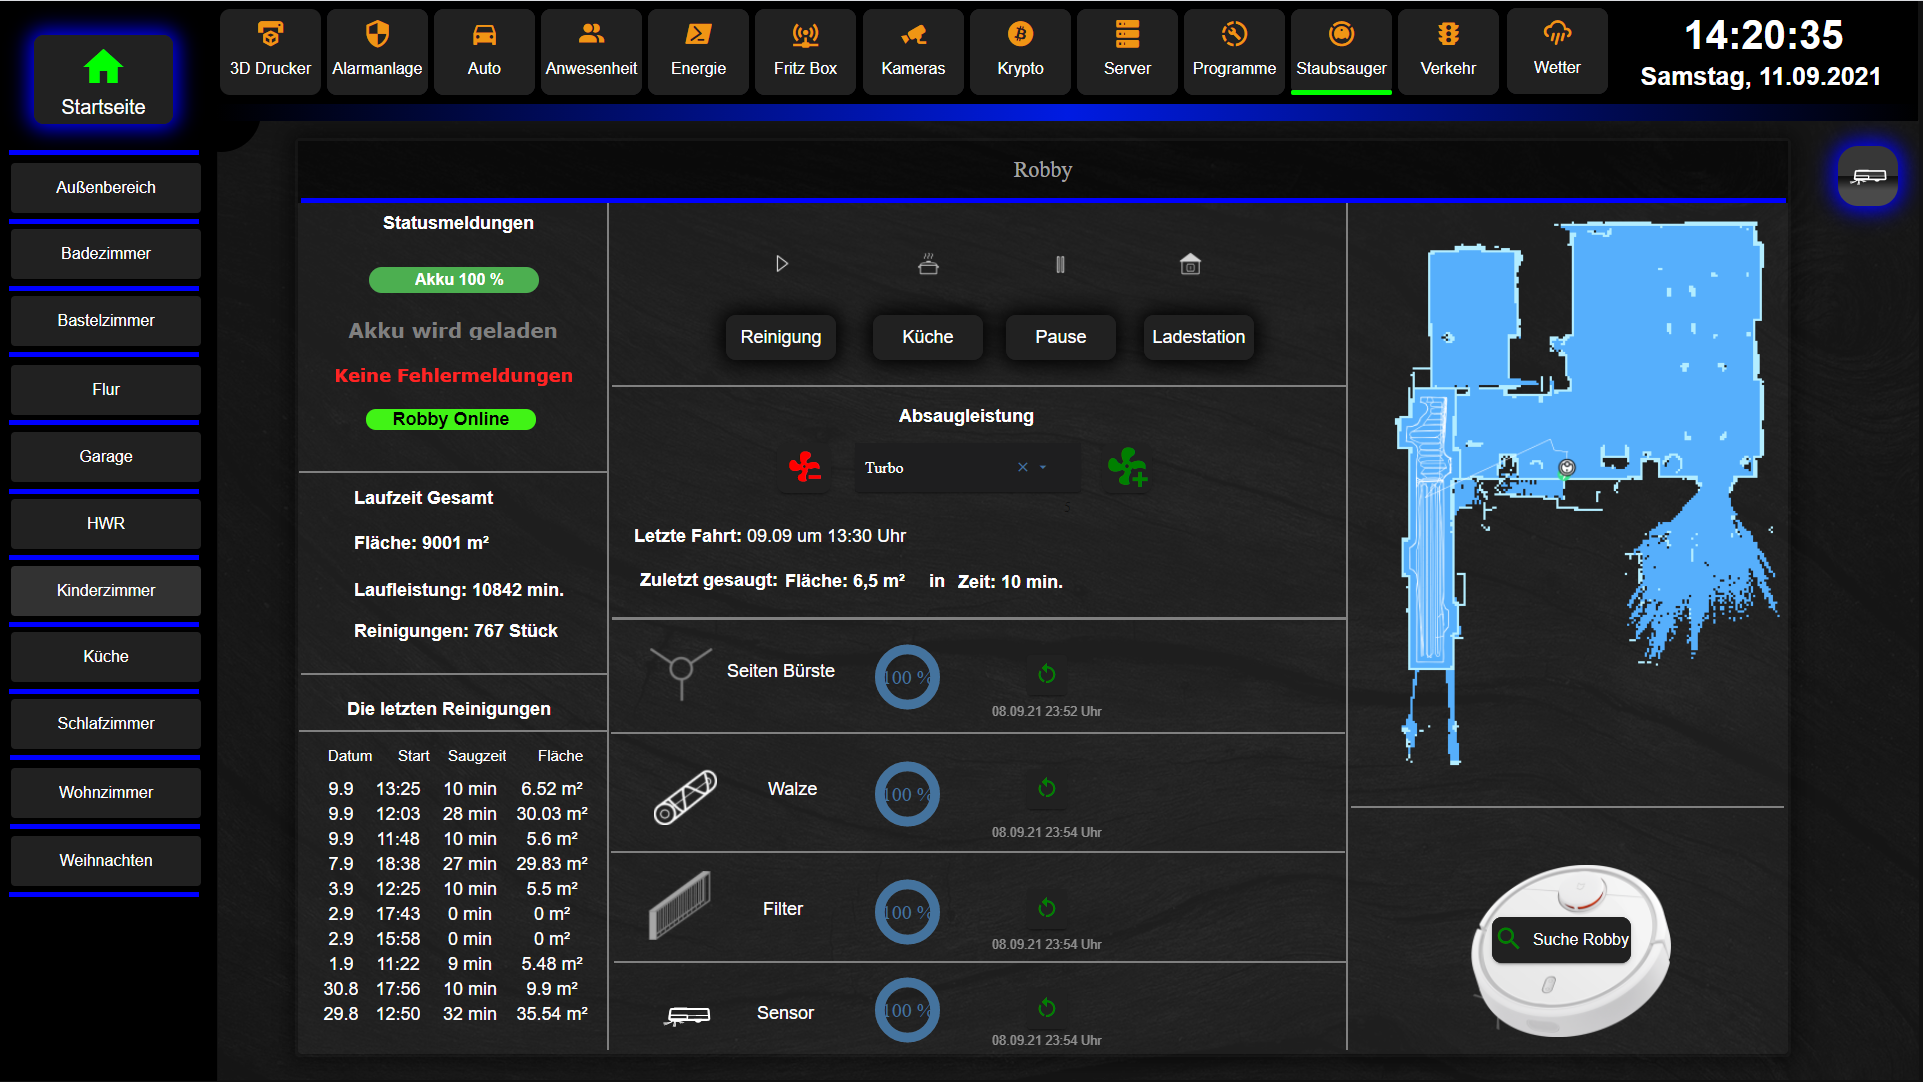Viewport: 1923px width, 1082px height.
Task: Click the Sensor icon in maintenance list
Action: 687,1016
